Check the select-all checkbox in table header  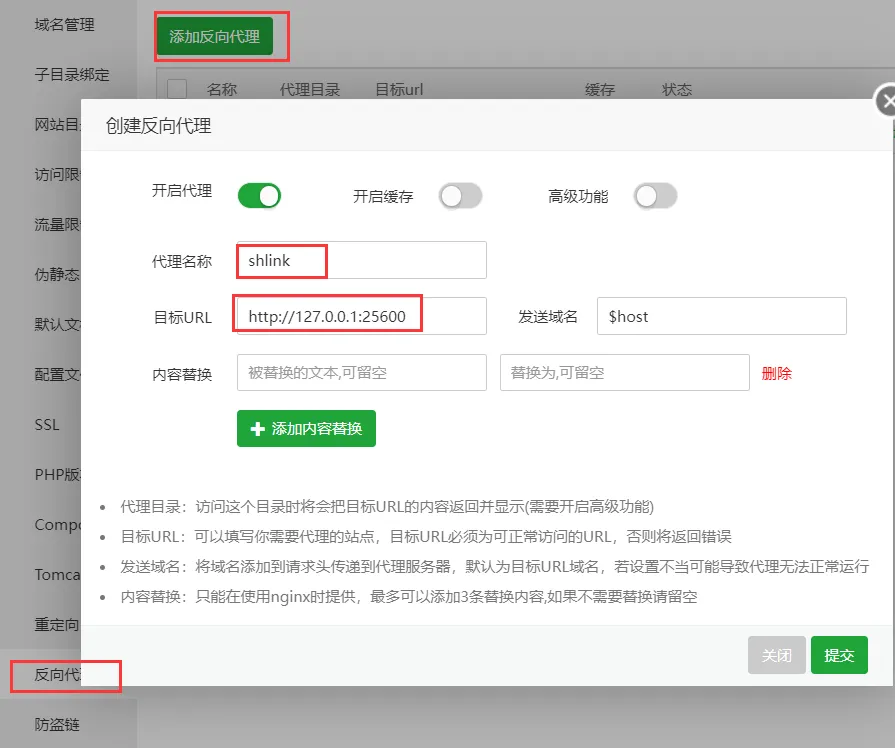coord(177,89)
